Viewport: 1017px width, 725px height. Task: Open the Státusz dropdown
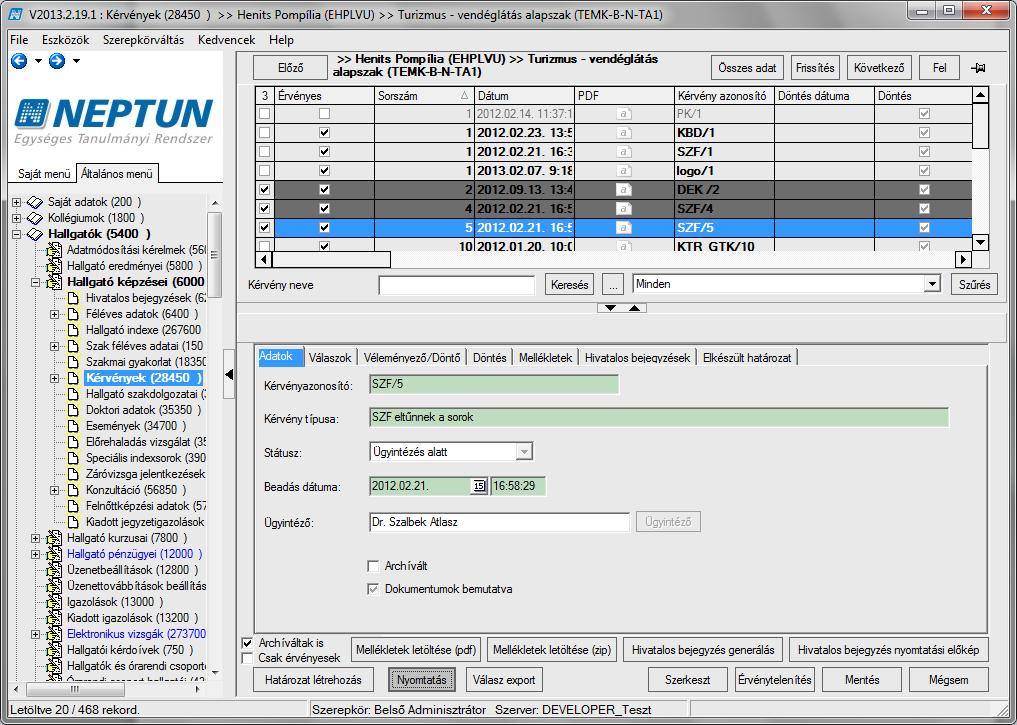(x=524, y=452)
